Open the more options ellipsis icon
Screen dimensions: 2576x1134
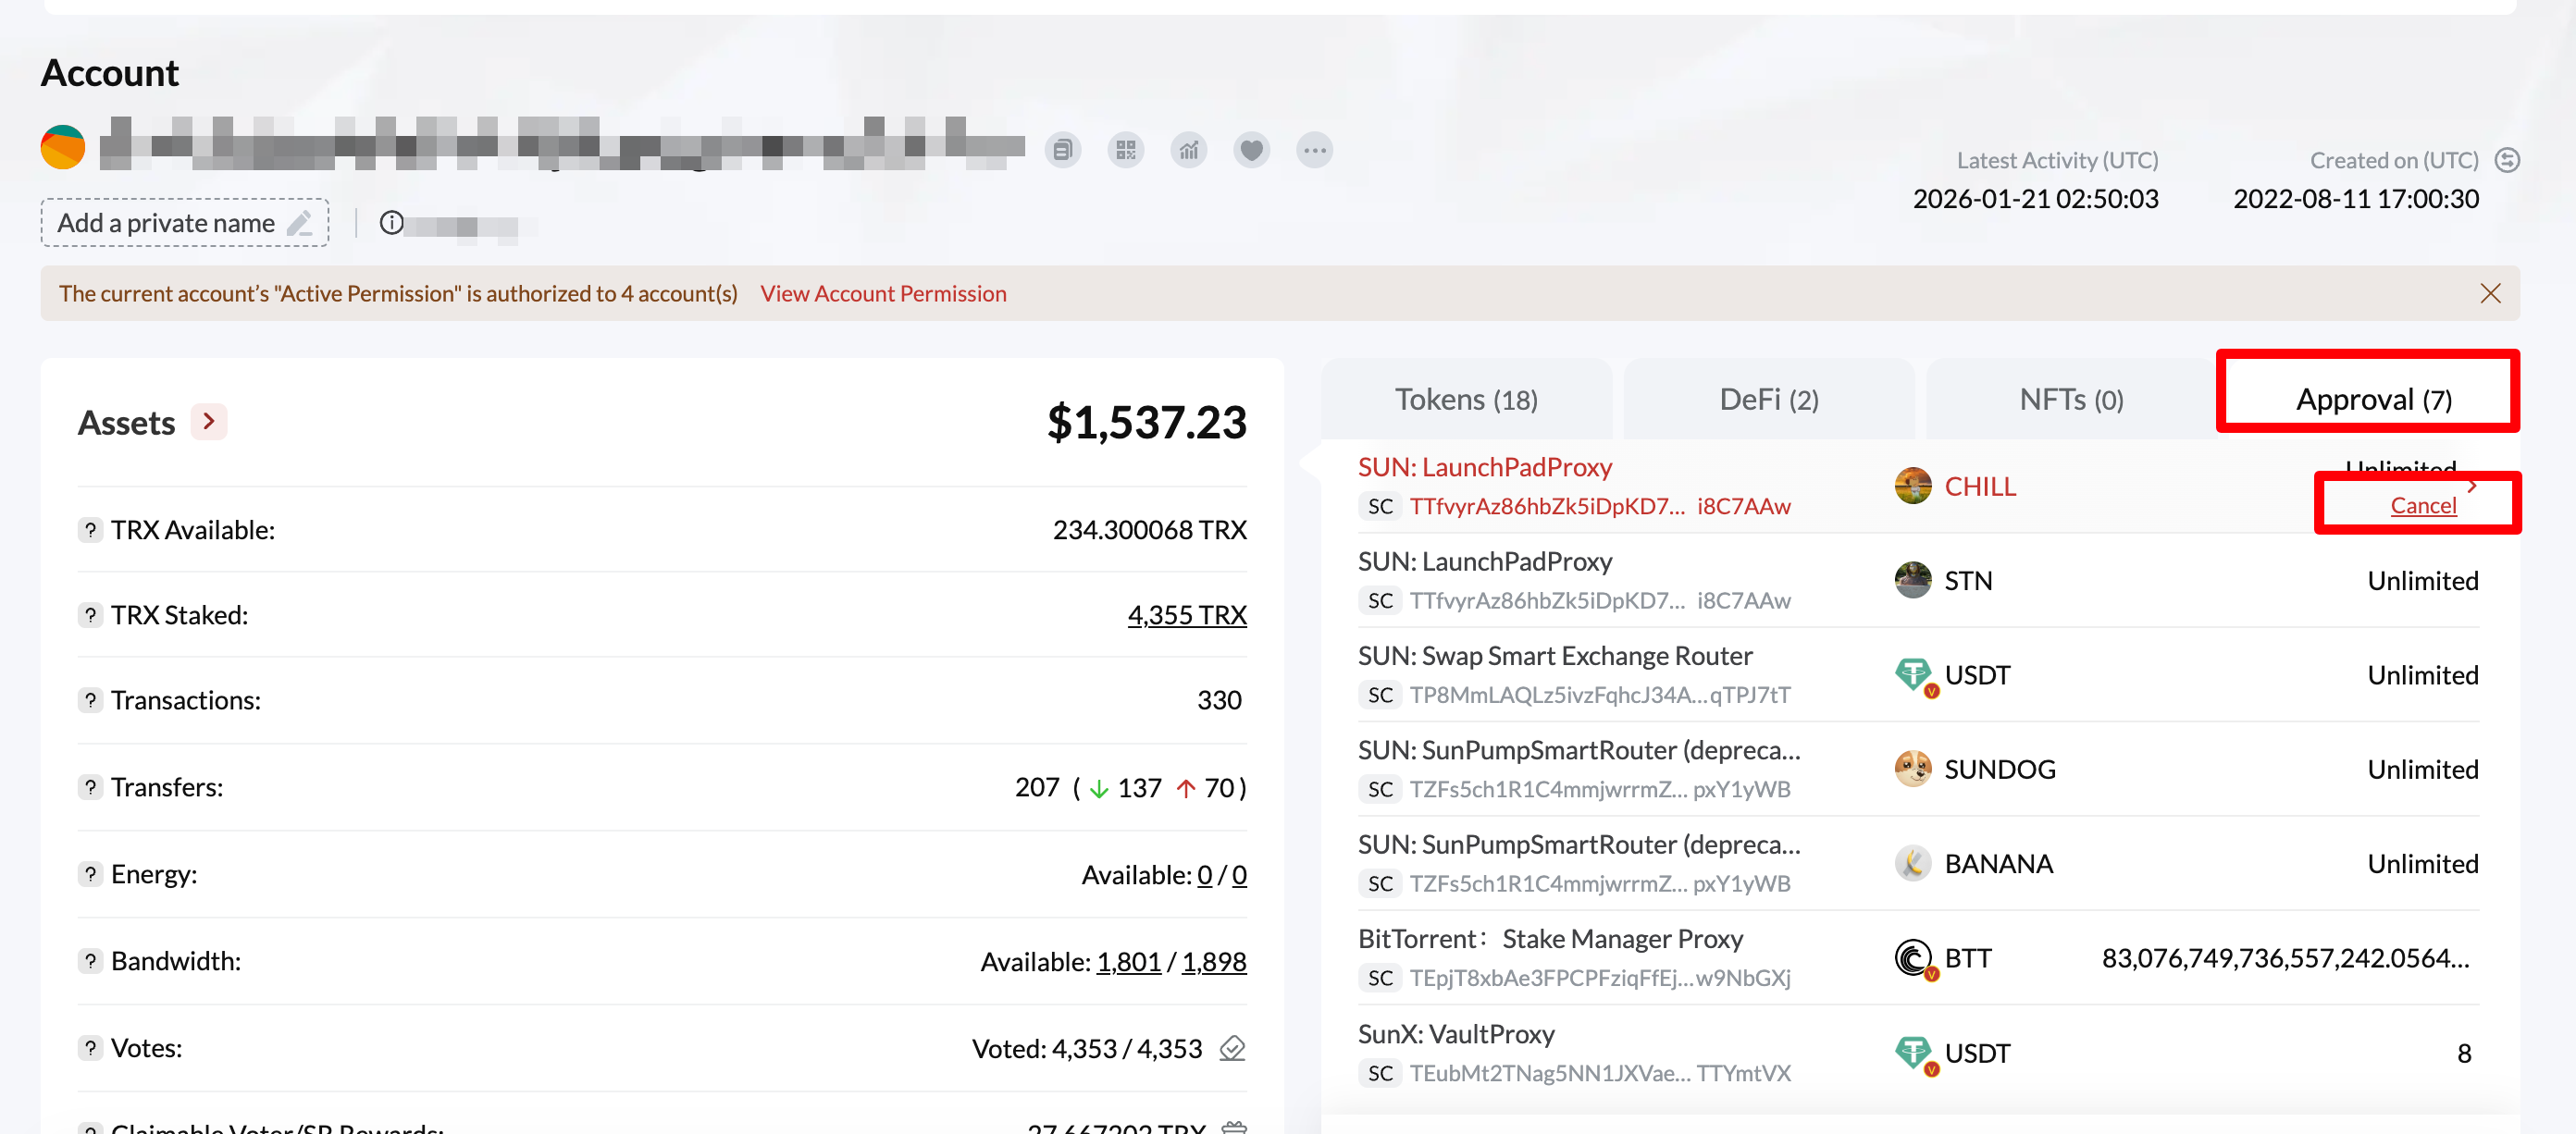tap(1314, 150)
